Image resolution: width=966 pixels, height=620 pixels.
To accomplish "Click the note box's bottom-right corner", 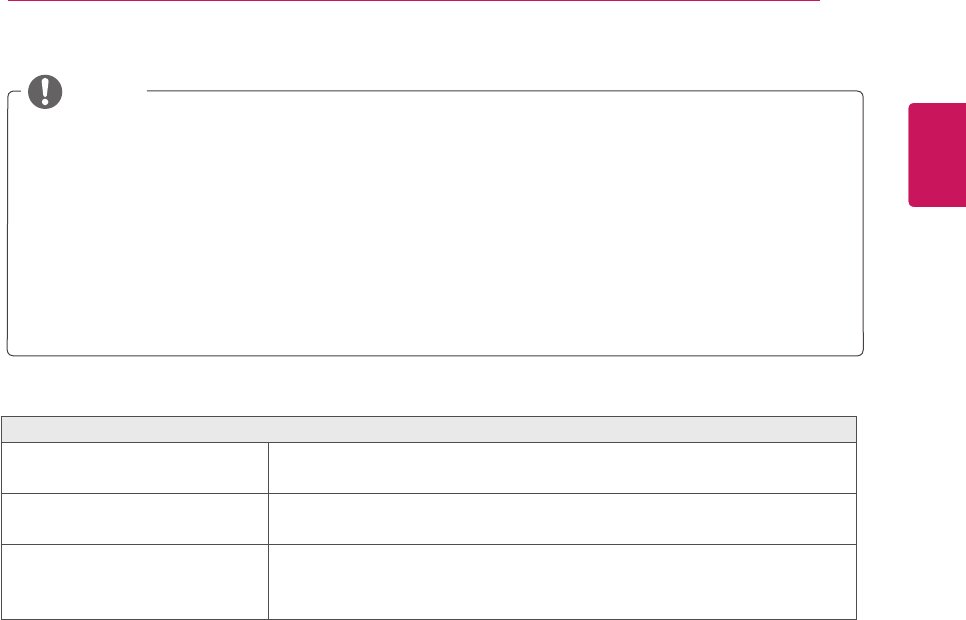I will (860, 352).
